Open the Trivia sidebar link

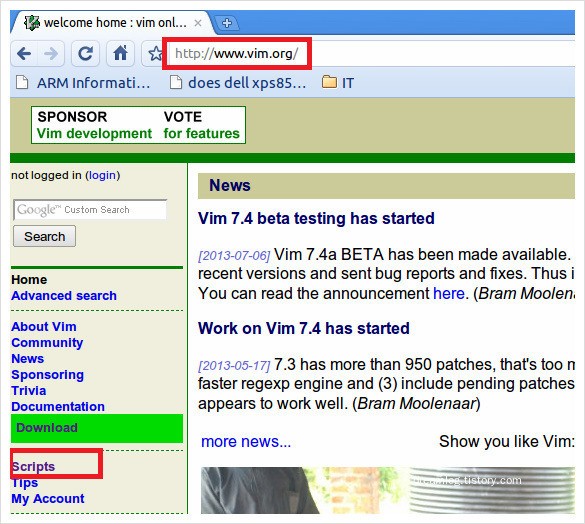tap(29, 391)
